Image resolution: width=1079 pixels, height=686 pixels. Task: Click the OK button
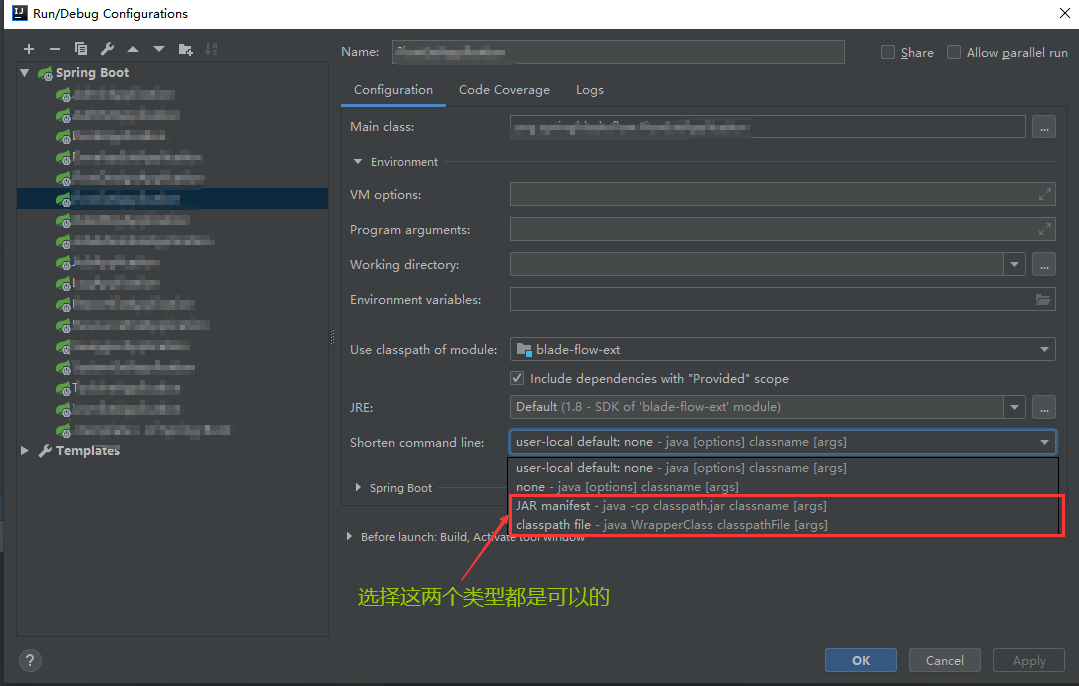click(x=860, y=660)
